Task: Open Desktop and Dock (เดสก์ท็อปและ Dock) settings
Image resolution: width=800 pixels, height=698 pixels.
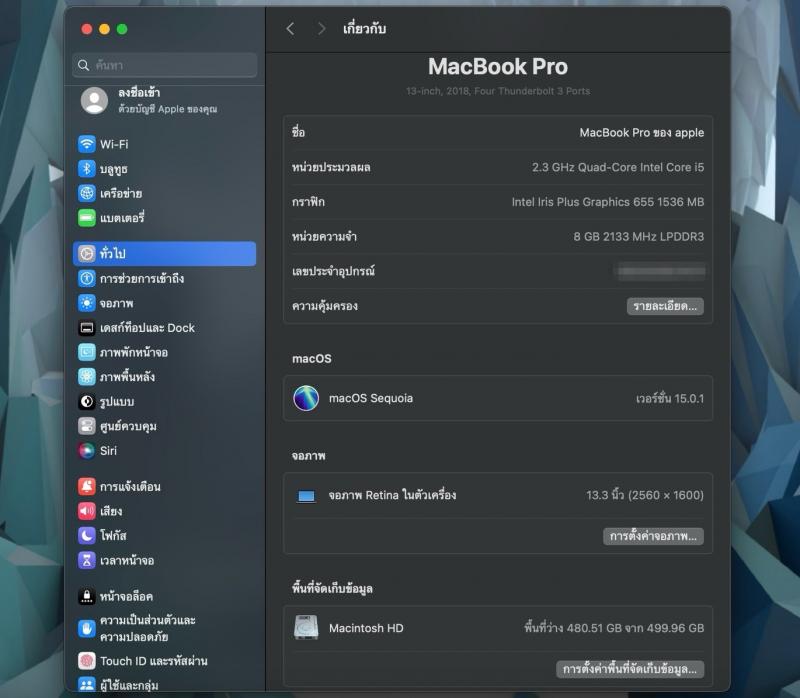Action: [146, 328]
